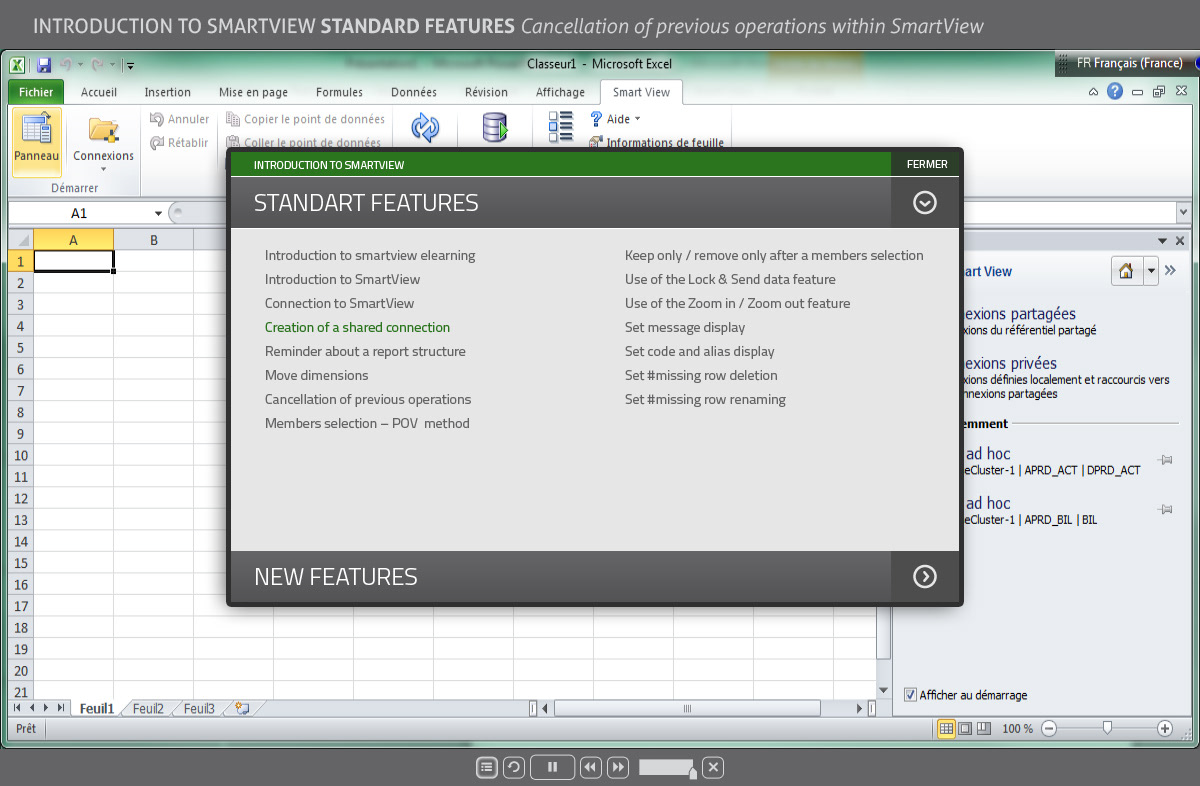Pin the APRD_BIL ad hoc connection
This screenshot has height=786, width=1200.
[x=1165, y=510]
